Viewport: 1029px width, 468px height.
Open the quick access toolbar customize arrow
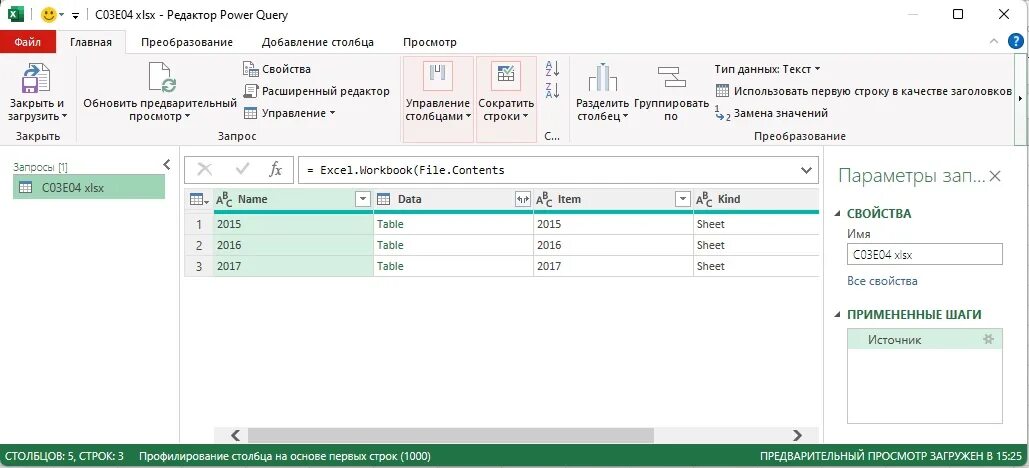[75, 15]
